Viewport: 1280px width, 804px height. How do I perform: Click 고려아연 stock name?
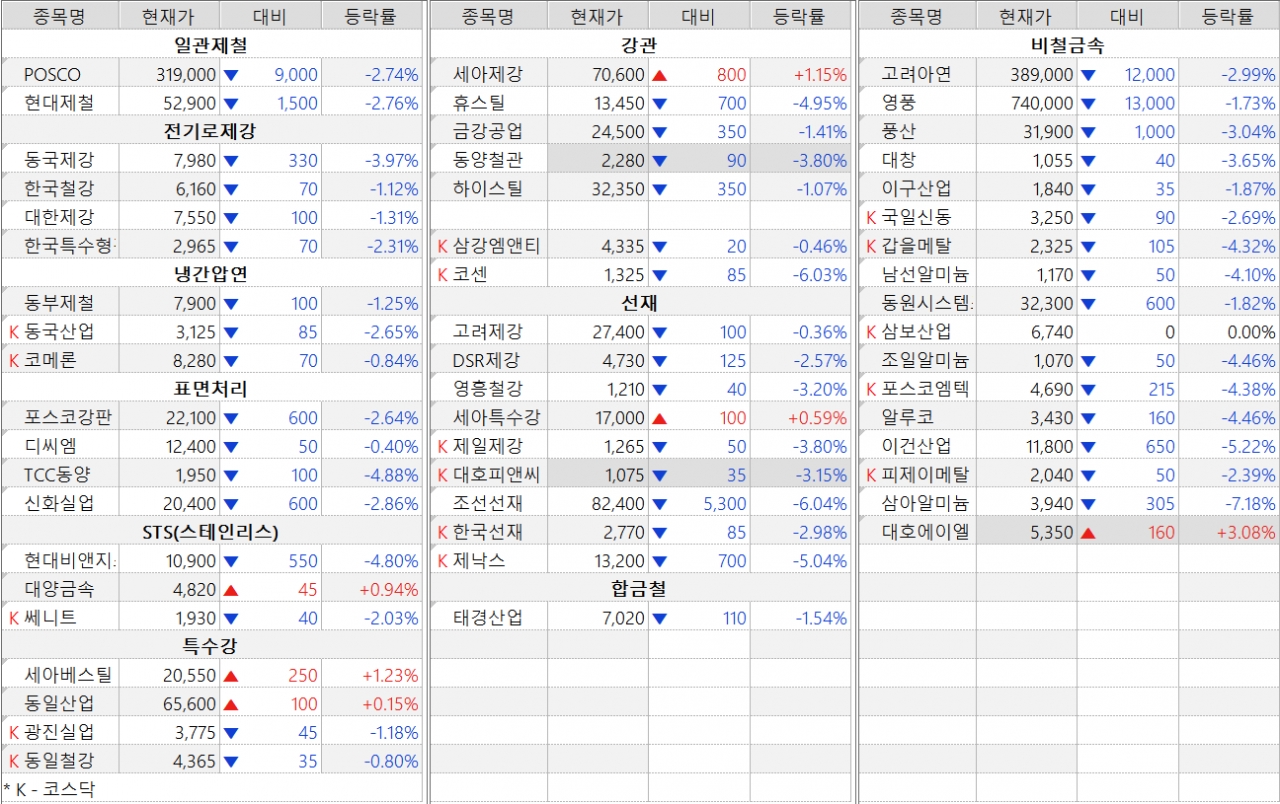[x=916, y=74]
